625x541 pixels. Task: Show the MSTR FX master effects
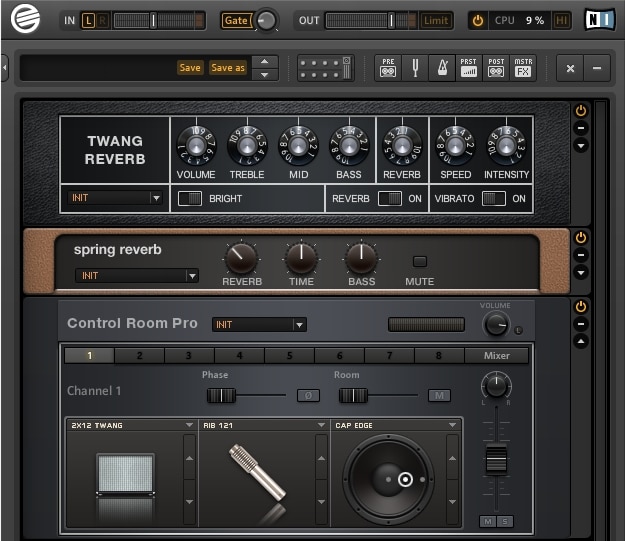[x=523, y=68]
